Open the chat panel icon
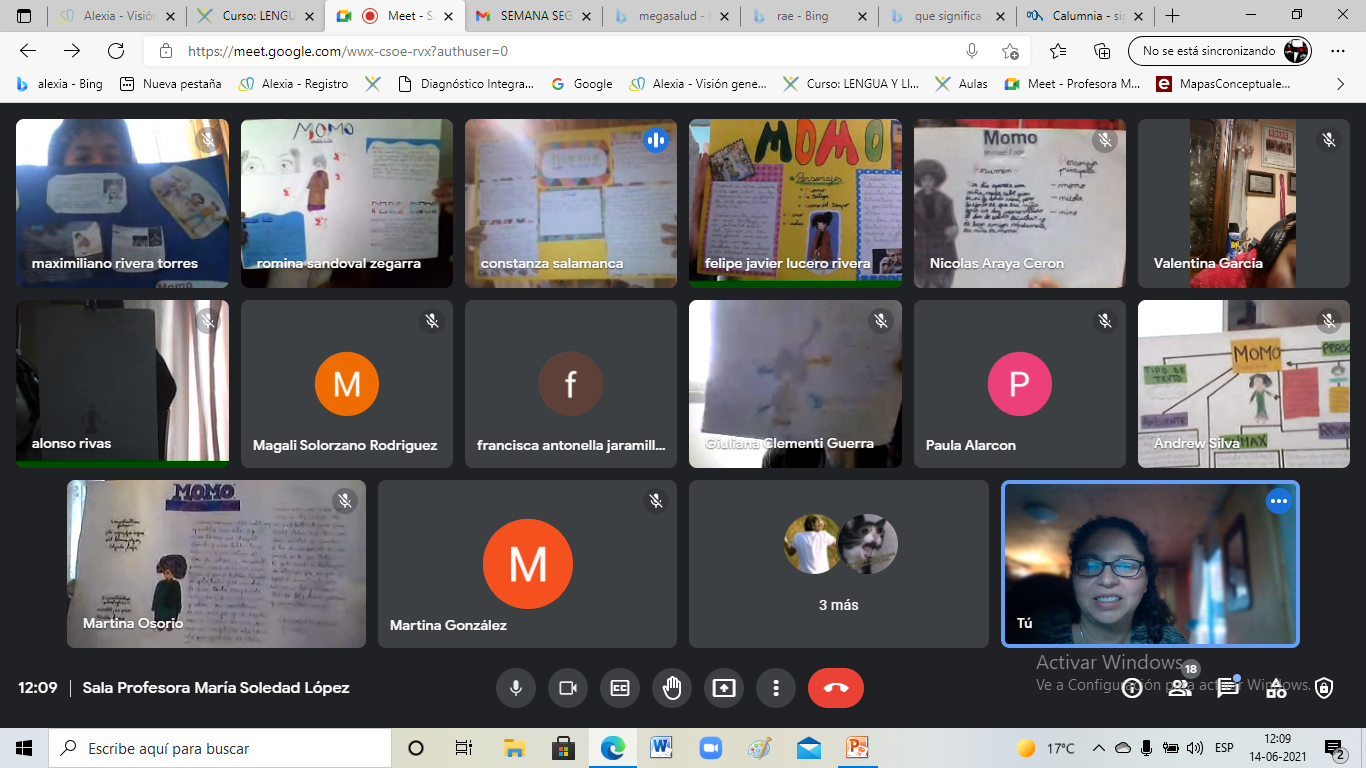Viewport: 1366px width, 768px height. coord(1227,688)
